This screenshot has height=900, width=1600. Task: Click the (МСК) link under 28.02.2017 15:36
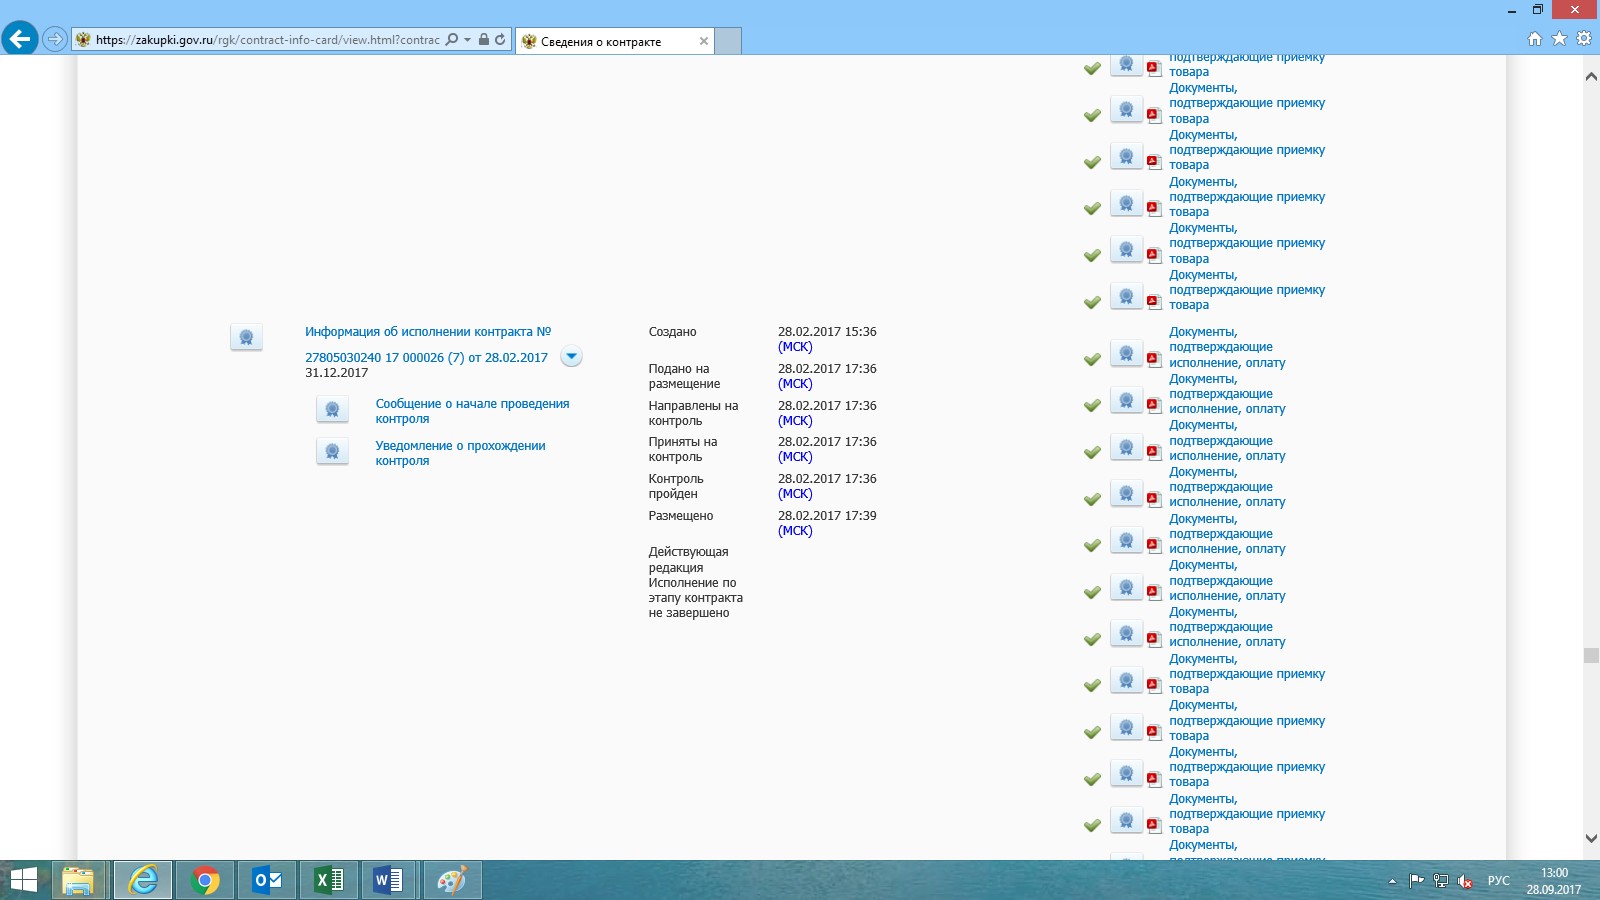click(x=795, y=347)
